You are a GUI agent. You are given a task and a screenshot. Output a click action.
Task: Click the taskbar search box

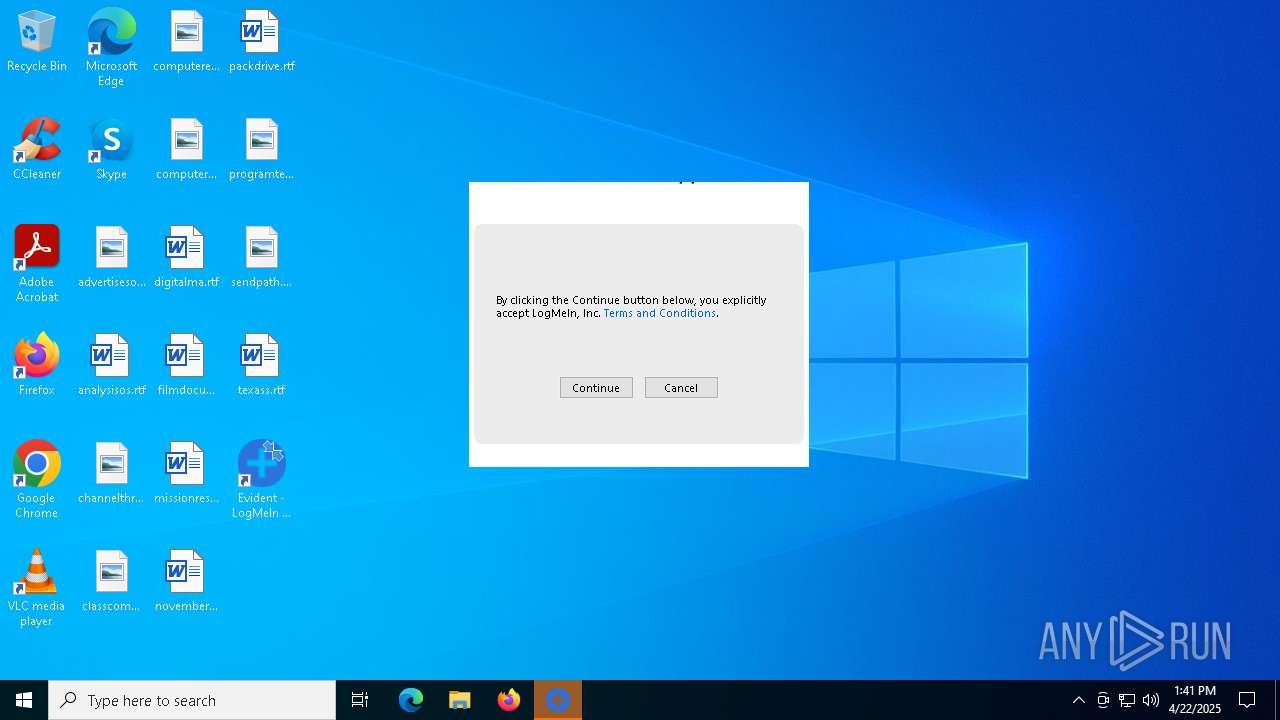[x=192, y=700]
